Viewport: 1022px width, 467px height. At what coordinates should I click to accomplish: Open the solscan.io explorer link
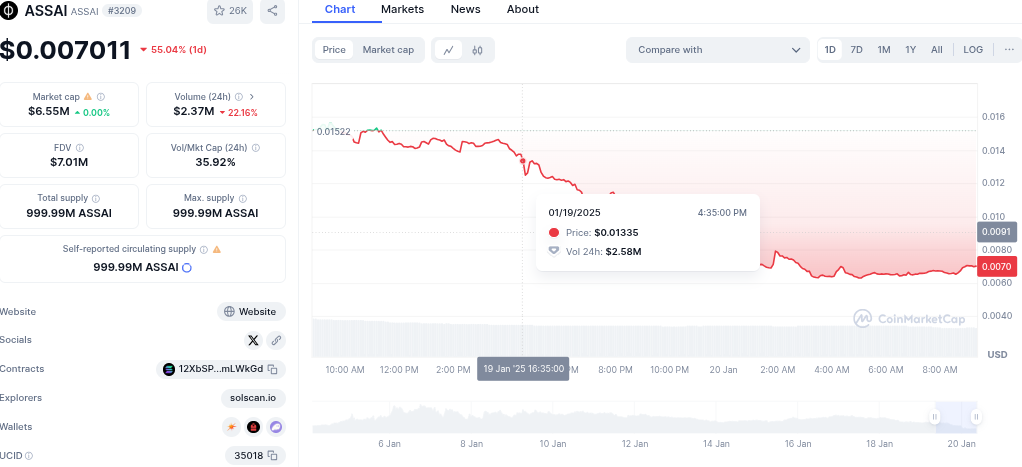pos(253,398)
